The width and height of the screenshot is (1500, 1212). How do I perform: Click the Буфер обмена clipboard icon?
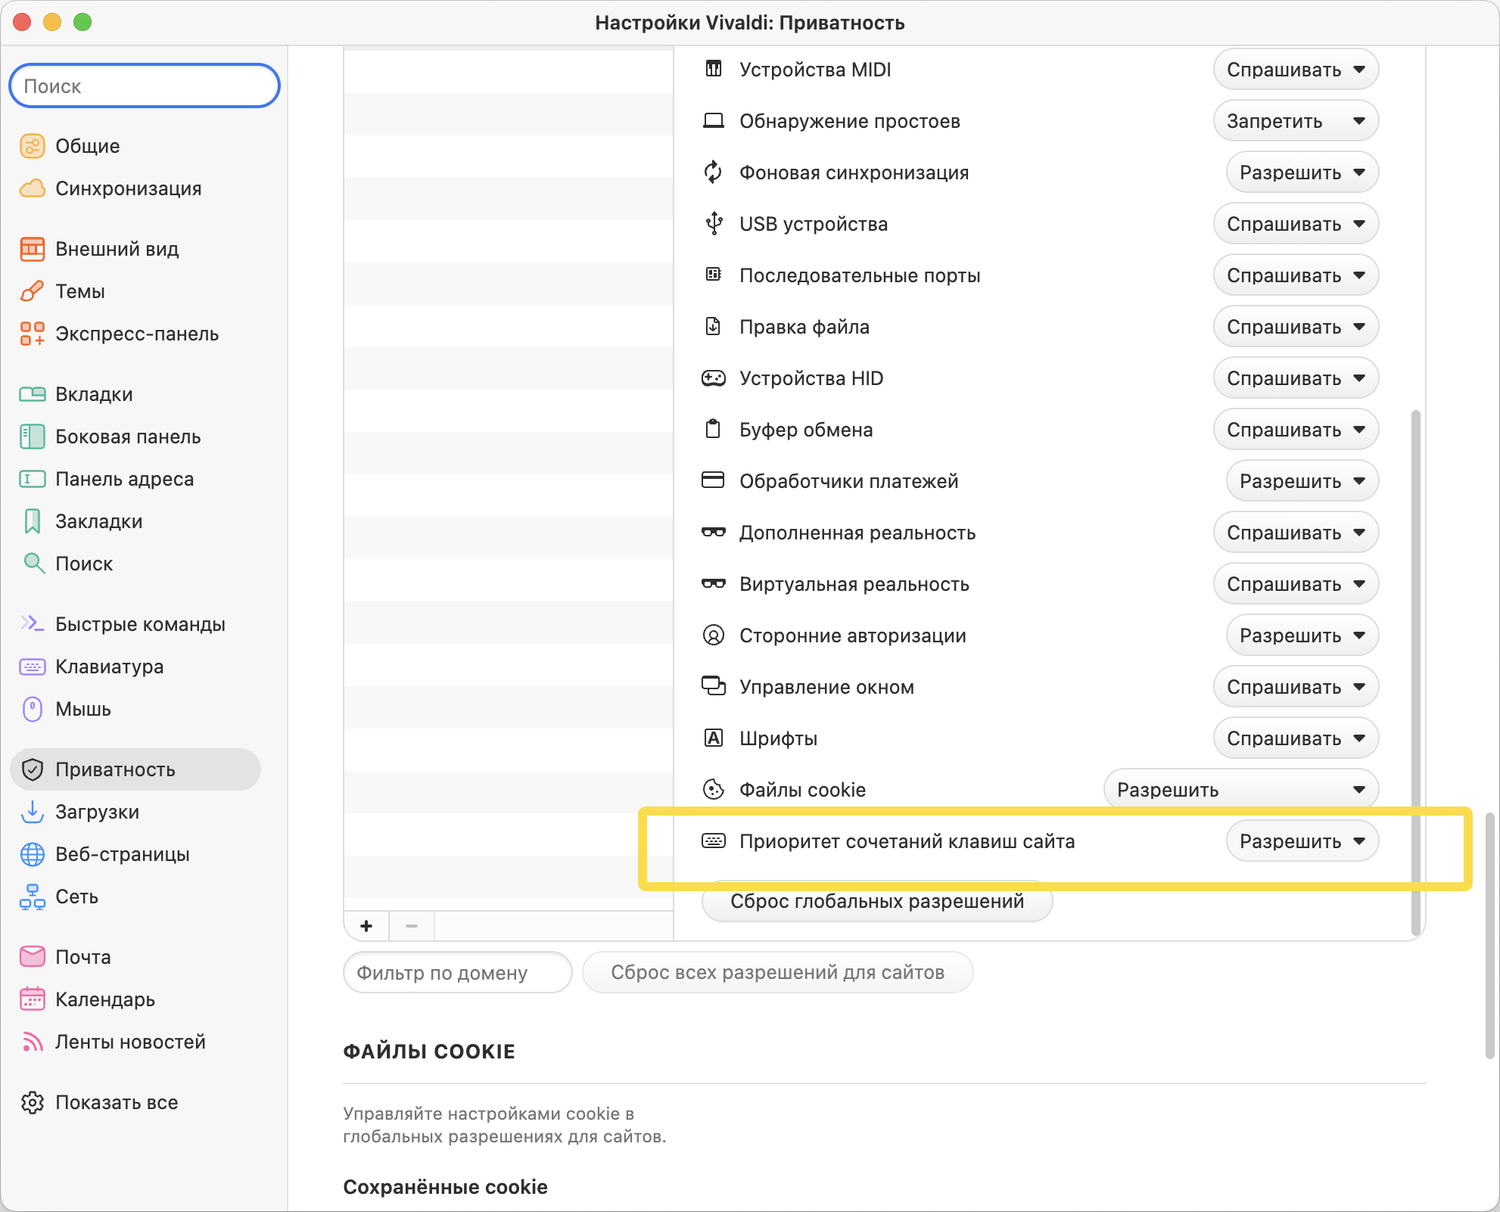713,430
